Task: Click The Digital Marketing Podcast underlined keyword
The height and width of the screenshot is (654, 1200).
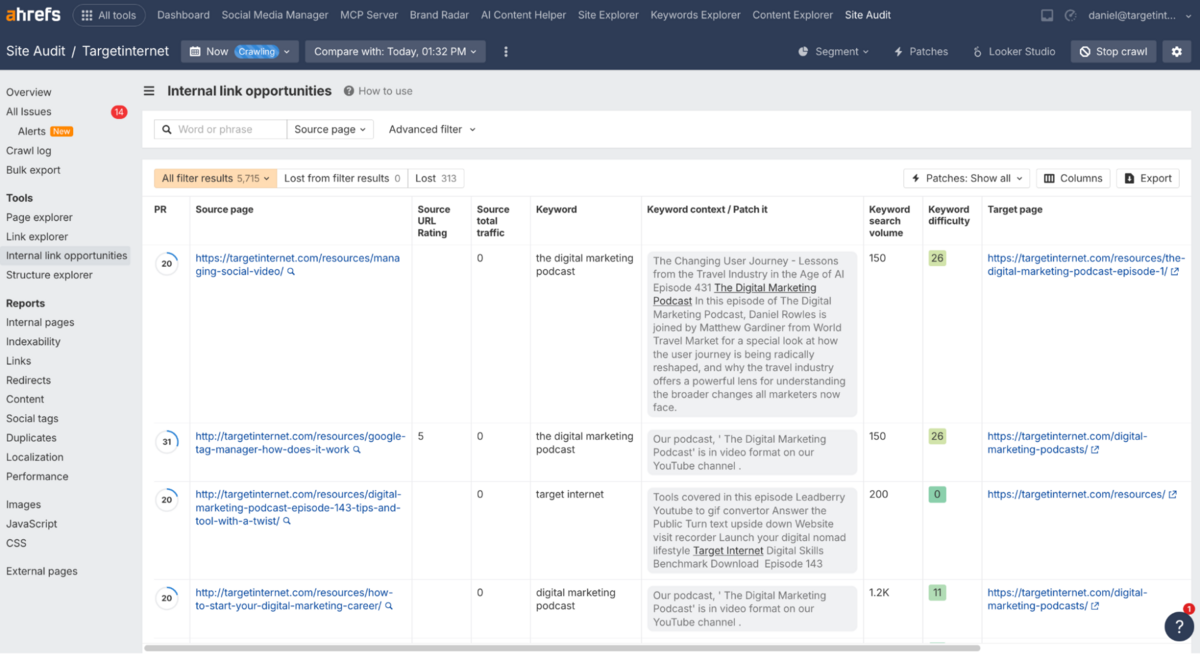Action: 734,295
